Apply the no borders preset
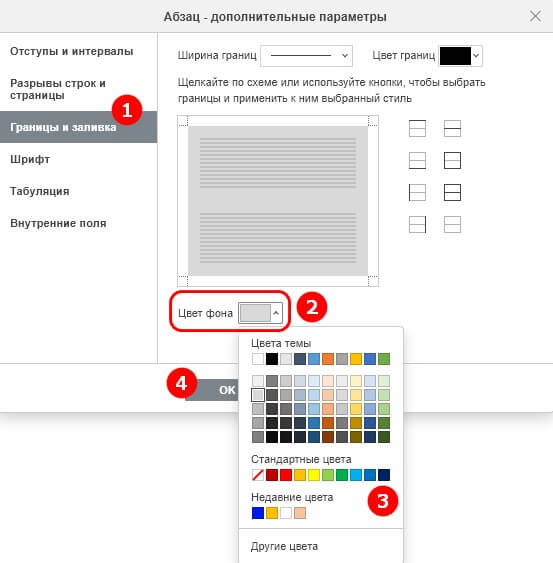The width and height of the screenshot is (553, 563). point(452,224)
